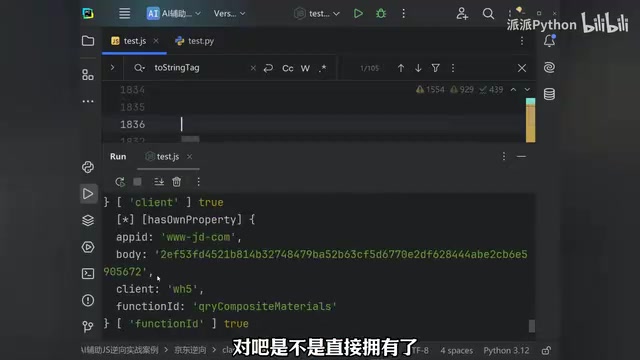Open more search options menu
Screen dimensions: 640x360
[453, 68]
